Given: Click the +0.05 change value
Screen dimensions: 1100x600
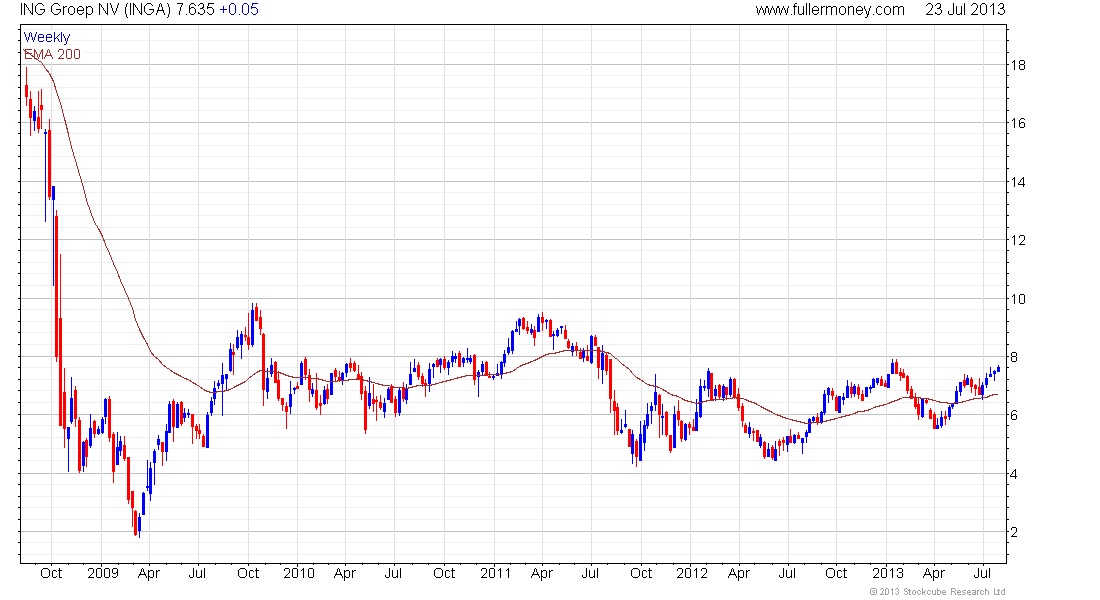Looking at the screenshot, I should 239,10.
